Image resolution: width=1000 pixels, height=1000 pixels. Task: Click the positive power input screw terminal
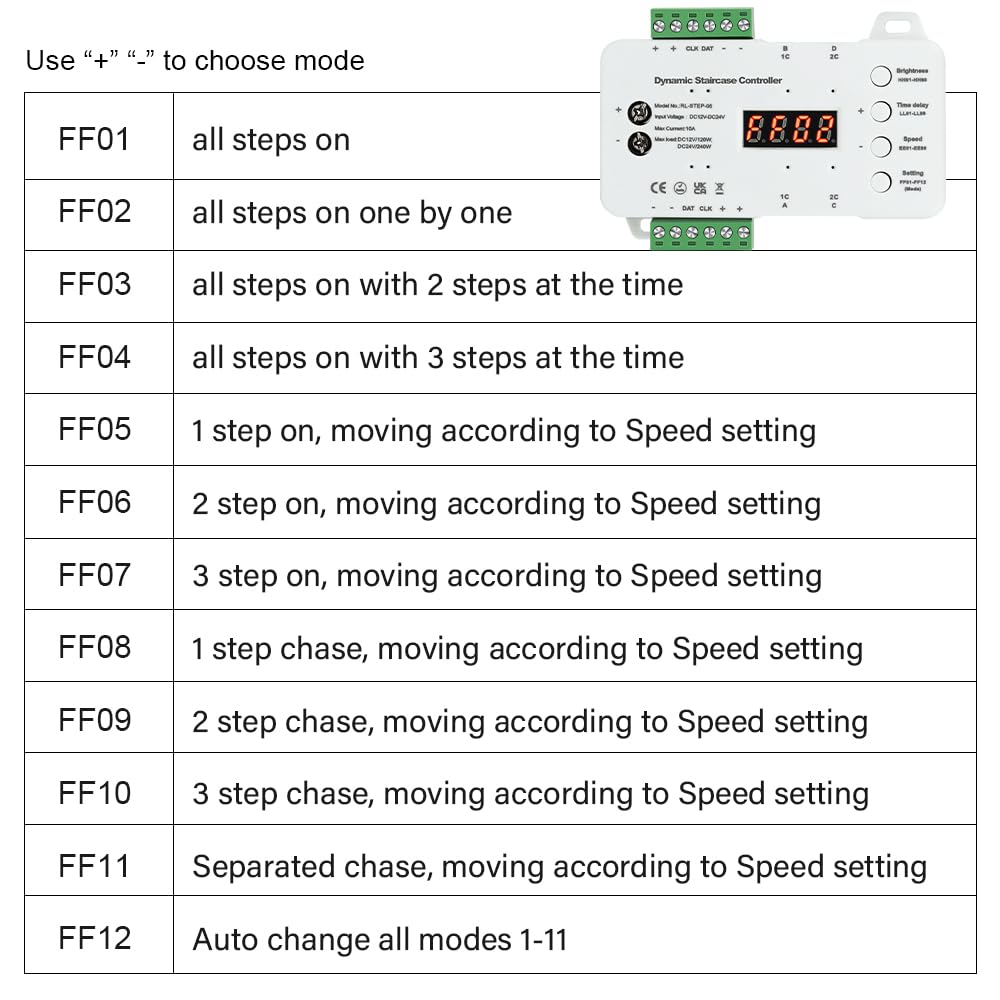click(639, 112)
